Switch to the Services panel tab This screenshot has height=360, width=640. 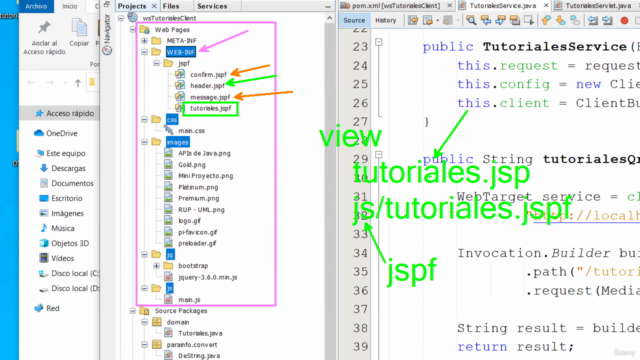click(x=212, y=6)
